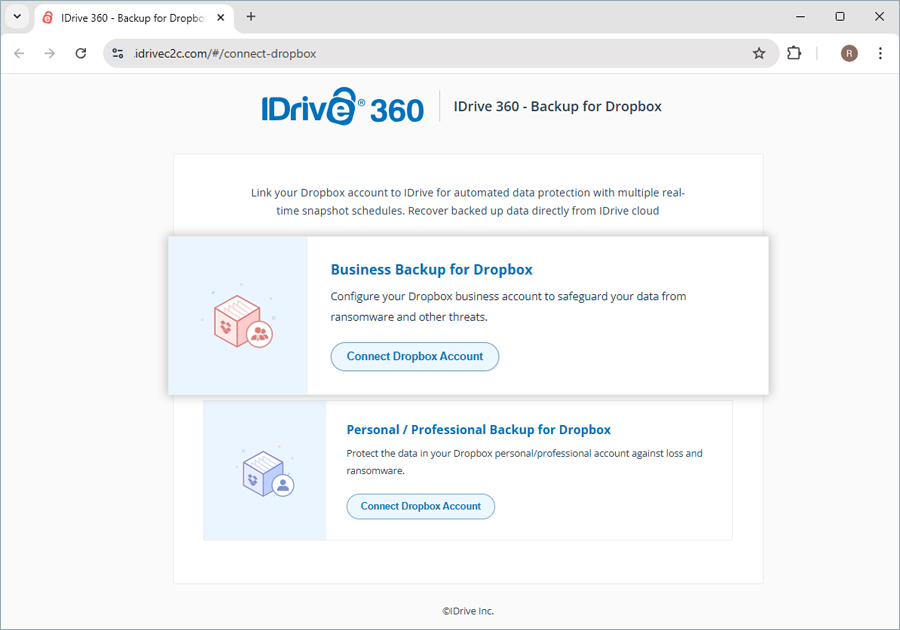Bookmark this page with the star icon
Image resolution: width=900 pixels, height=630 pixels.
point(759,53)
